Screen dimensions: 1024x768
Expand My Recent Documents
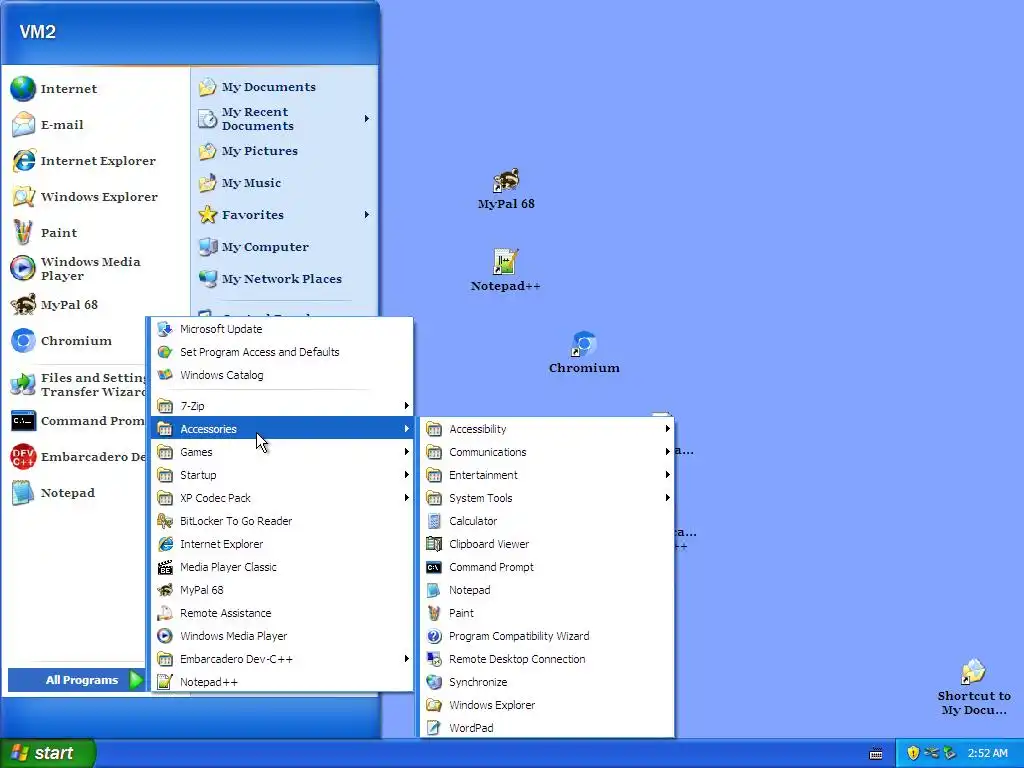pyautogui.click(x=284, y=119)
